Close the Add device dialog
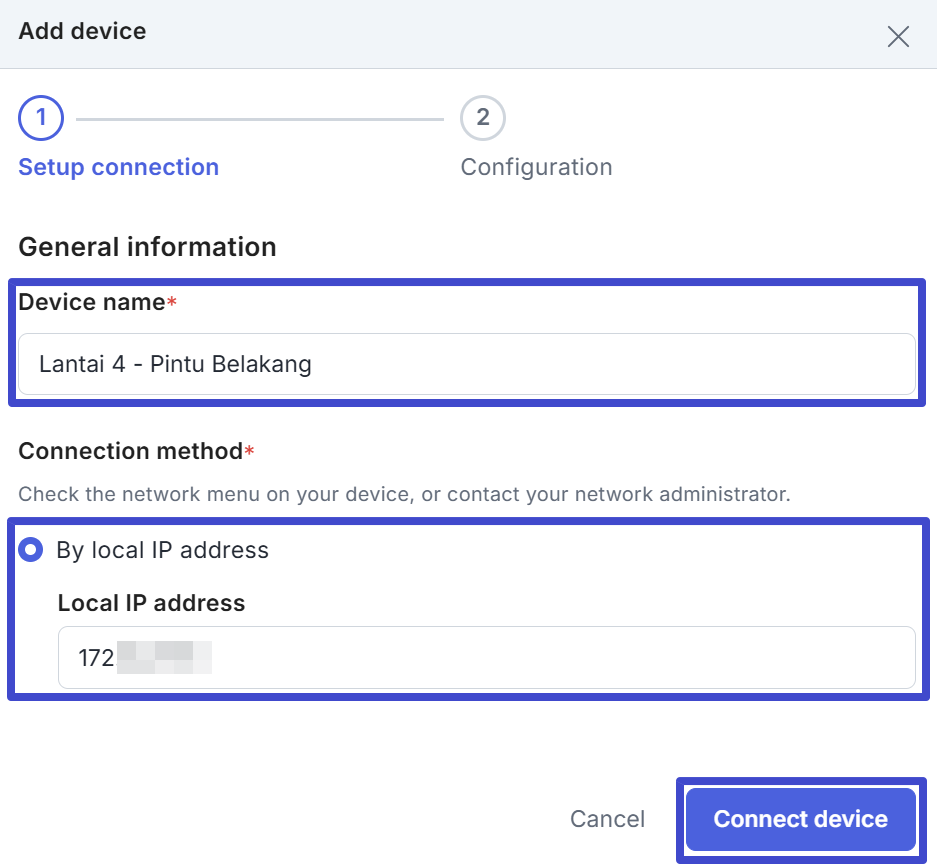 coord(898,37)
